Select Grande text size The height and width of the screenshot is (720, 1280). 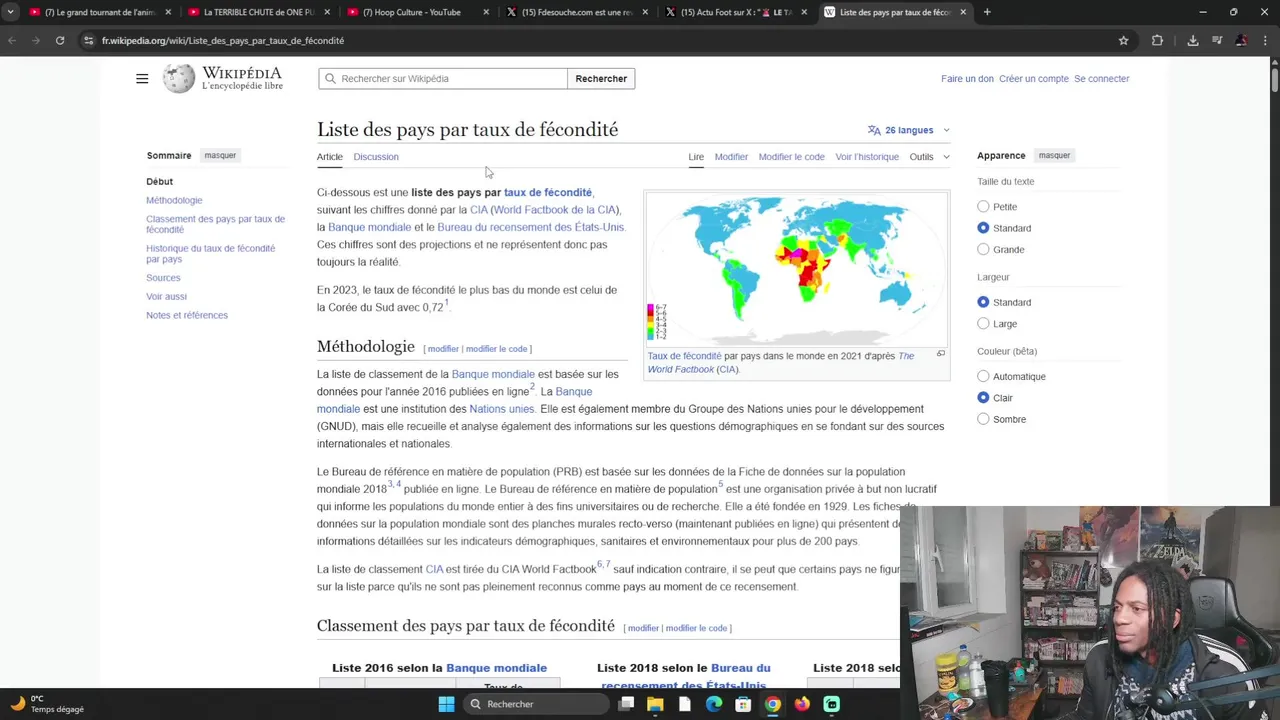[x=983, y=249]
